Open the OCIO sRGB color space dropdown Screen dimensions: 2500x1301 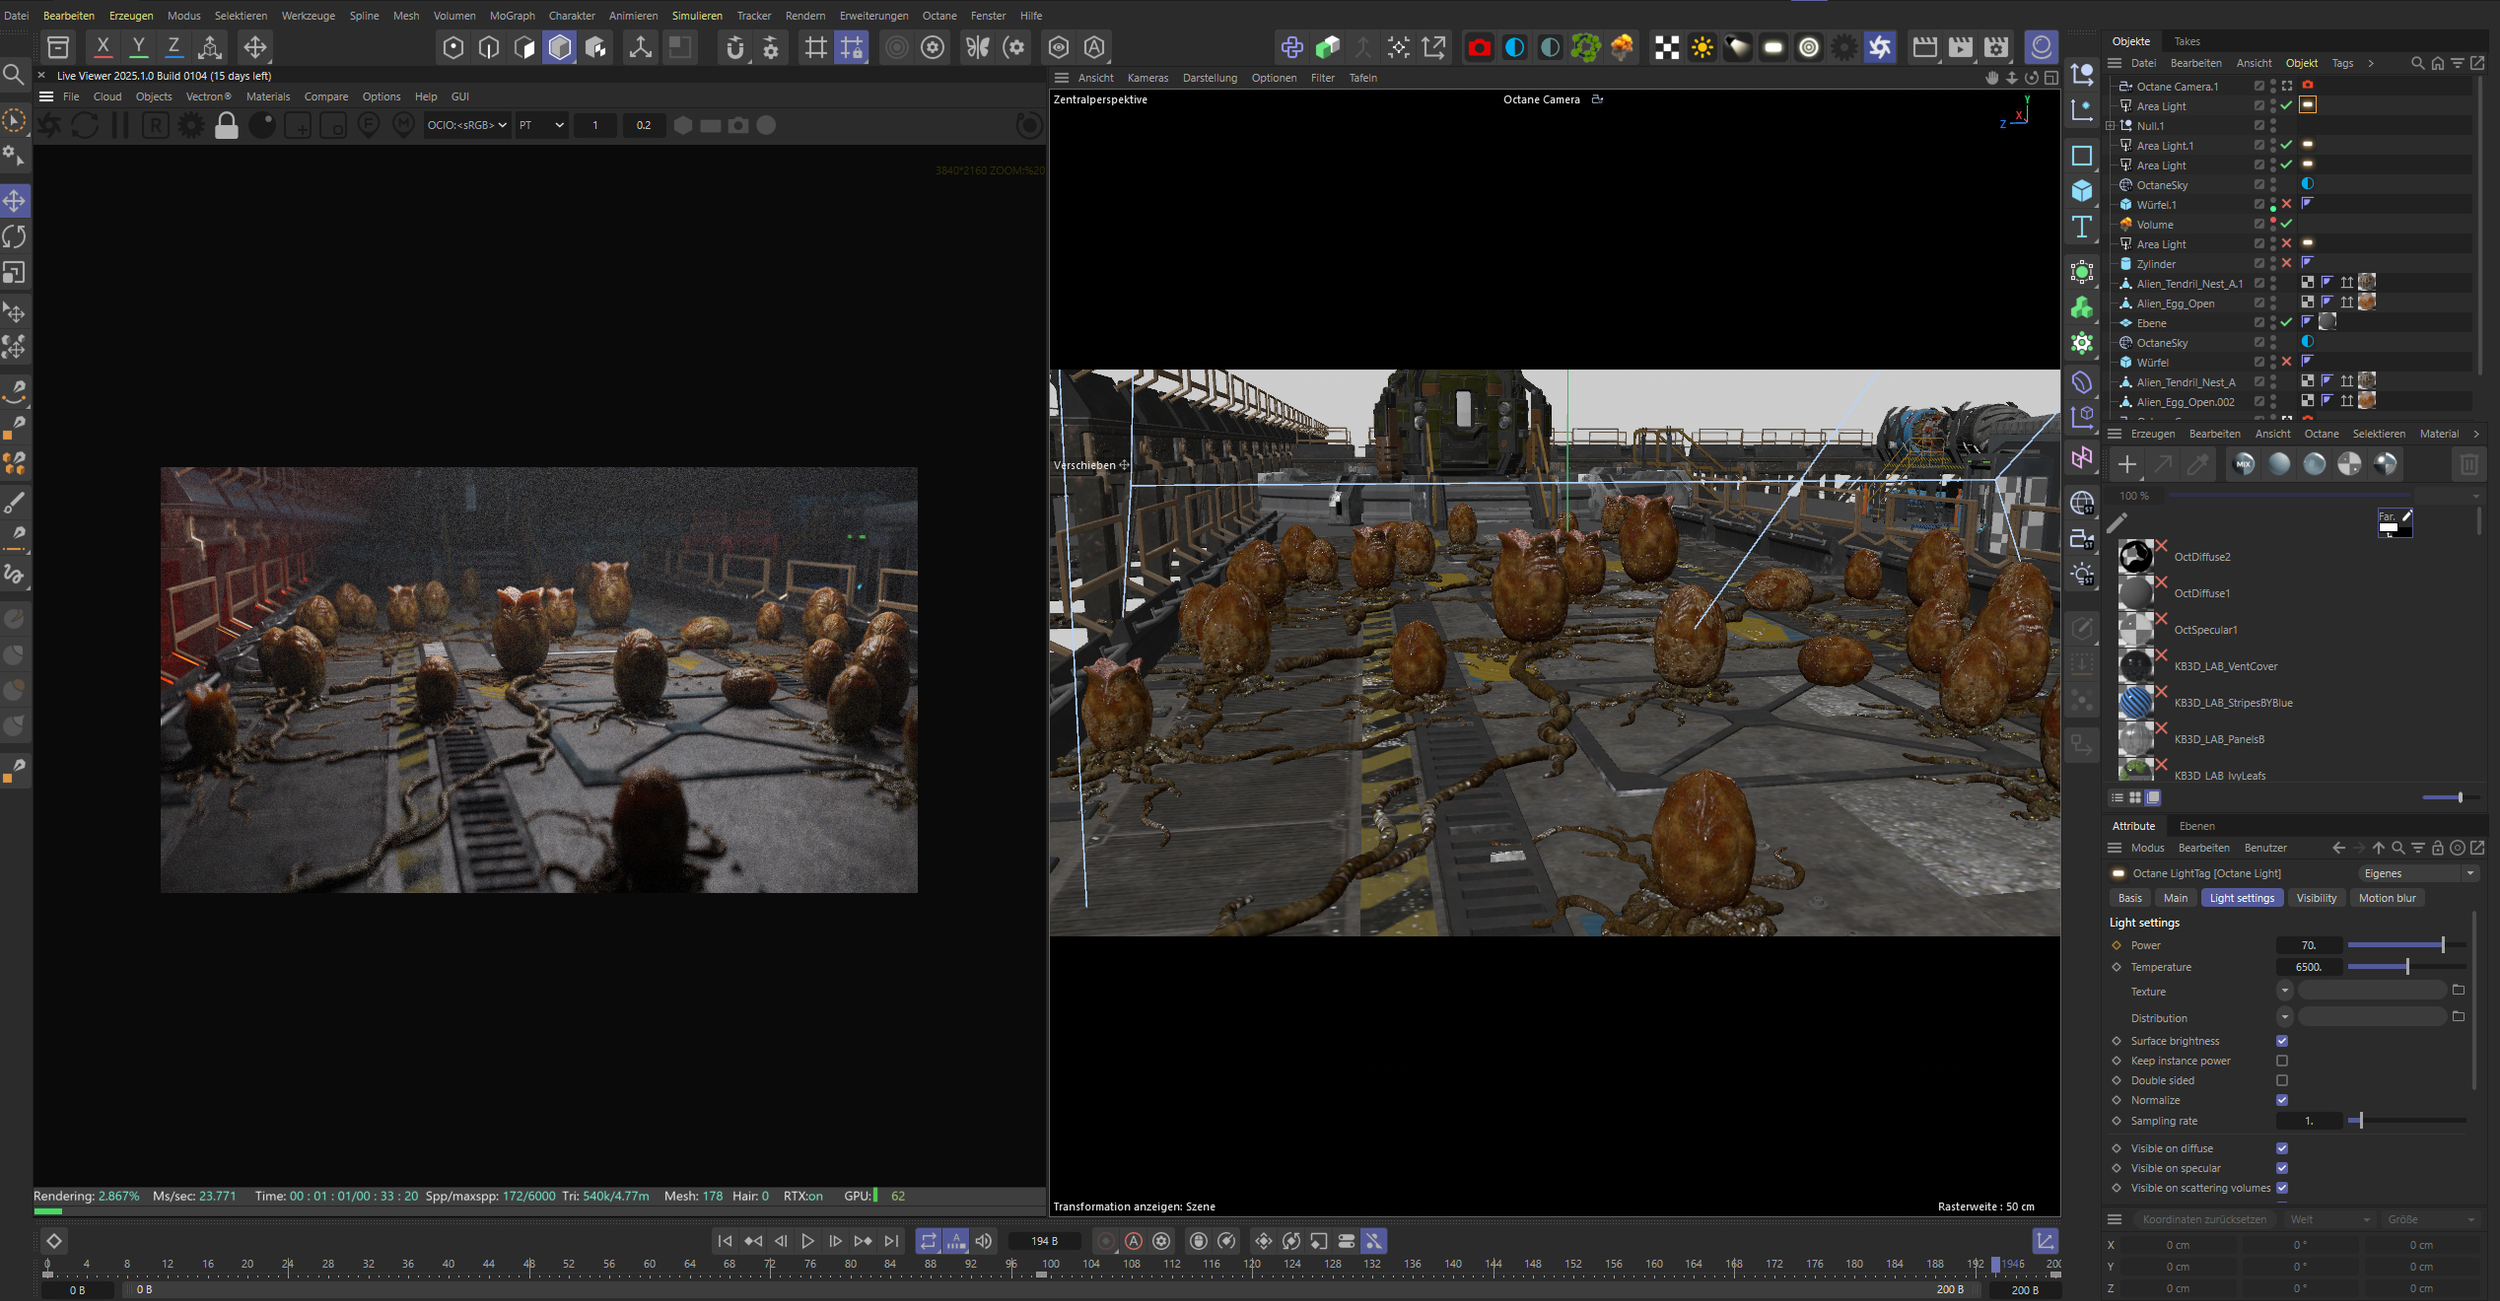click(x=467, y=125)
